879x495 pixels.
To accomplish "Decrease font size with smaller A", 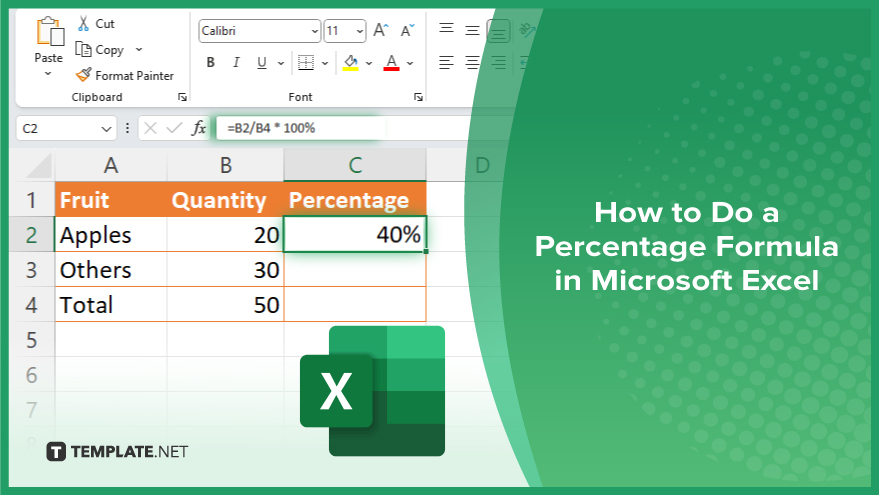I will (408, 30).
